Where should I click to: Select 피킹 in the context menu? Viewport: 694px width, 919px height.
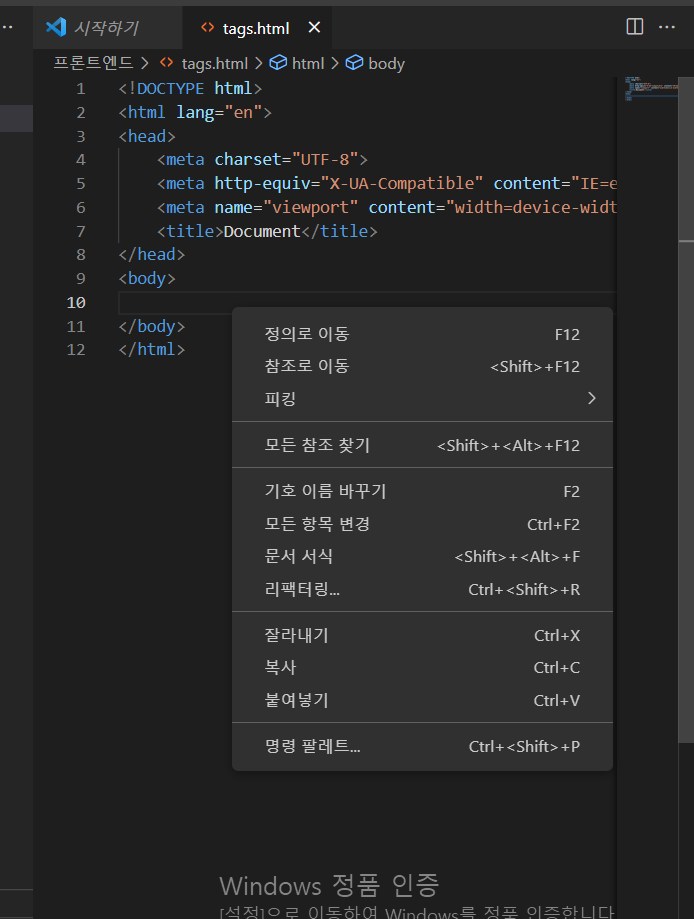(x=422, y=399)
